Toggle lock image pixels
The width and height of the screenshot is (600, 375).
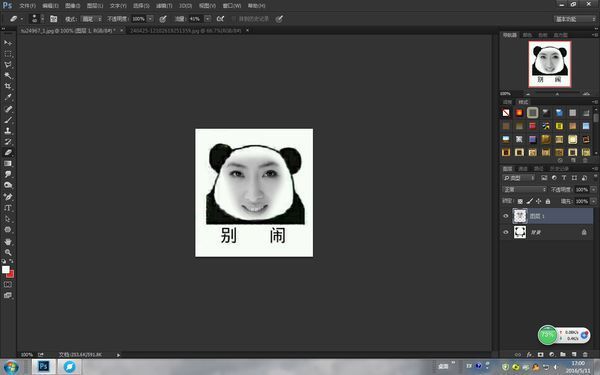pos(529,201)
